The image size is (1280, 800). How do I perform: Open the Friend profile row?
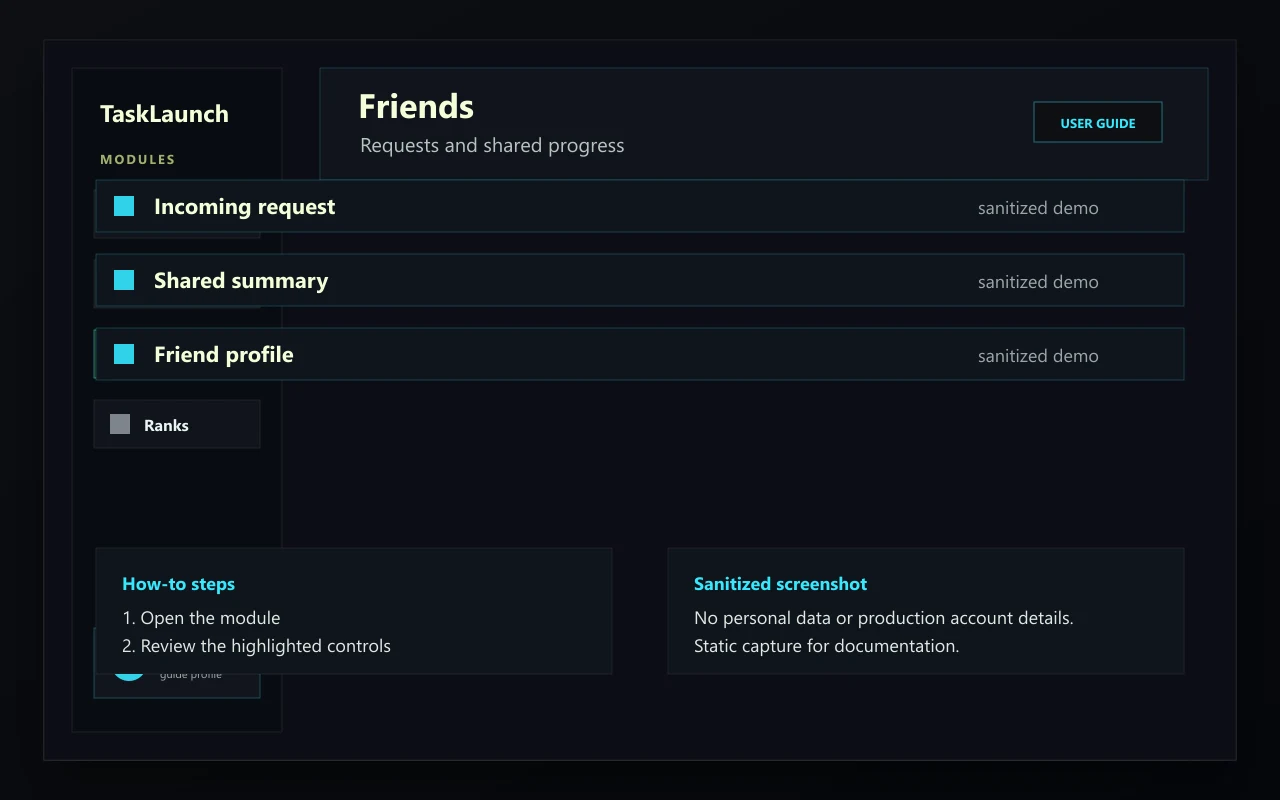tap(639, 354)
